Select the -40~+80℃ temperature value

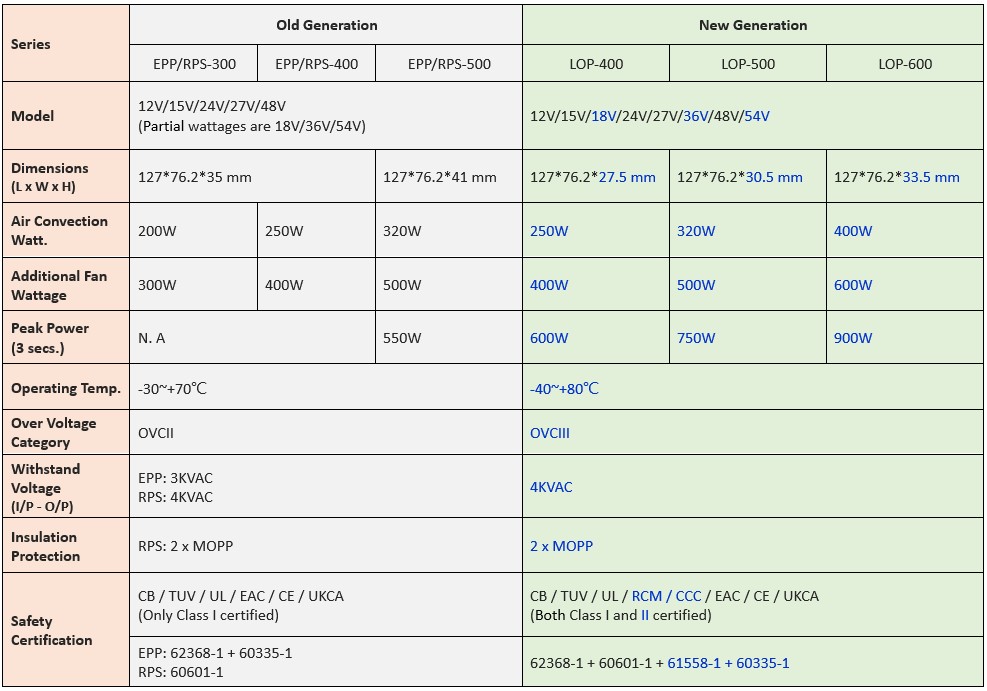pyautogui.click(x=564, y=388)
